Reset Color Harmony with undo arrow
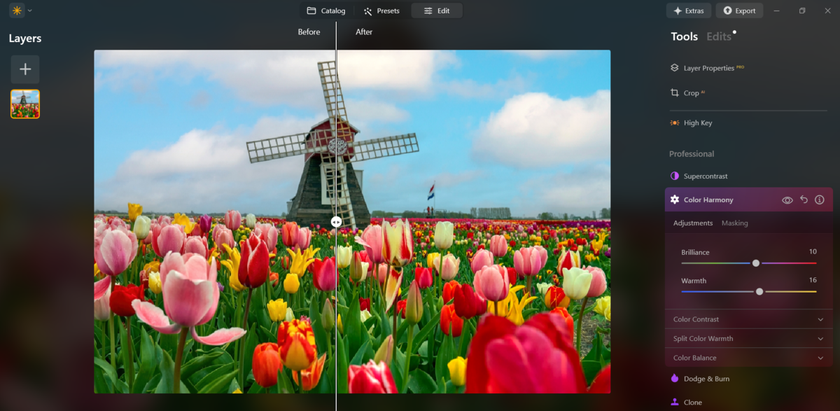 click(804, 199)
